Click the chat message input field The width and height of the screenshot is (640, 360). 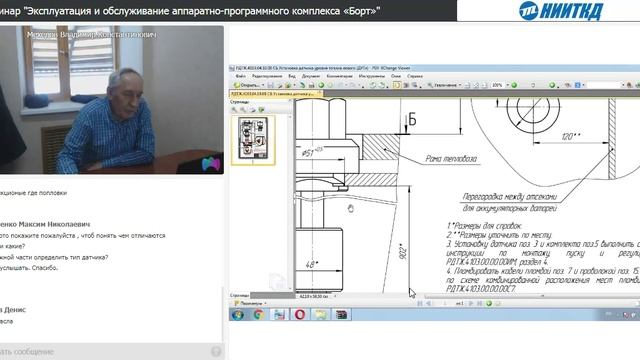coord(104,351)
